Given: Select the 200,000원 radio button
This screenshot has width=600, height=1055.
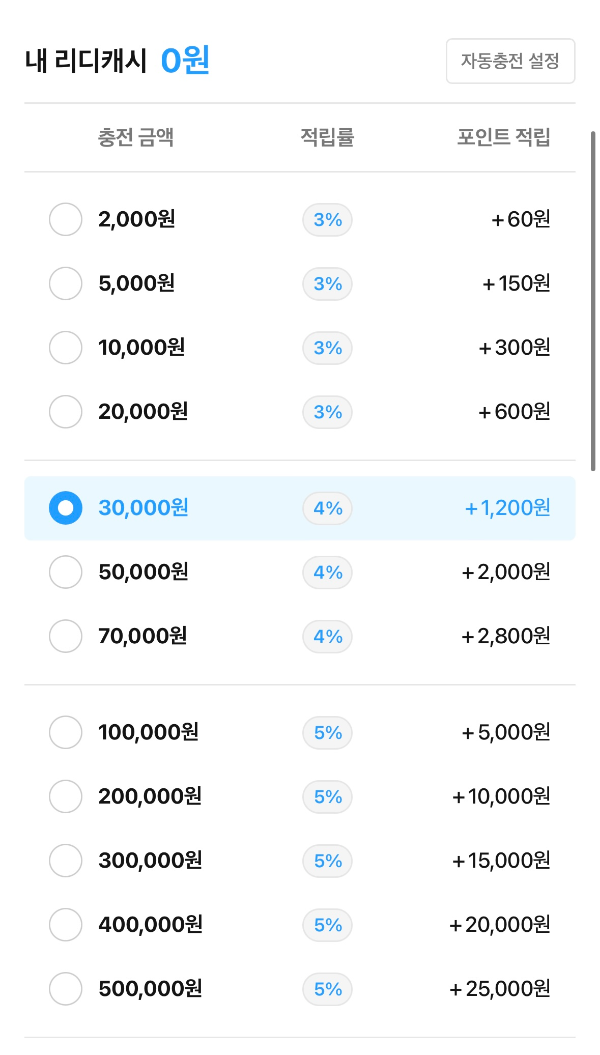Looking at the screenshot, I should point(66,797).
